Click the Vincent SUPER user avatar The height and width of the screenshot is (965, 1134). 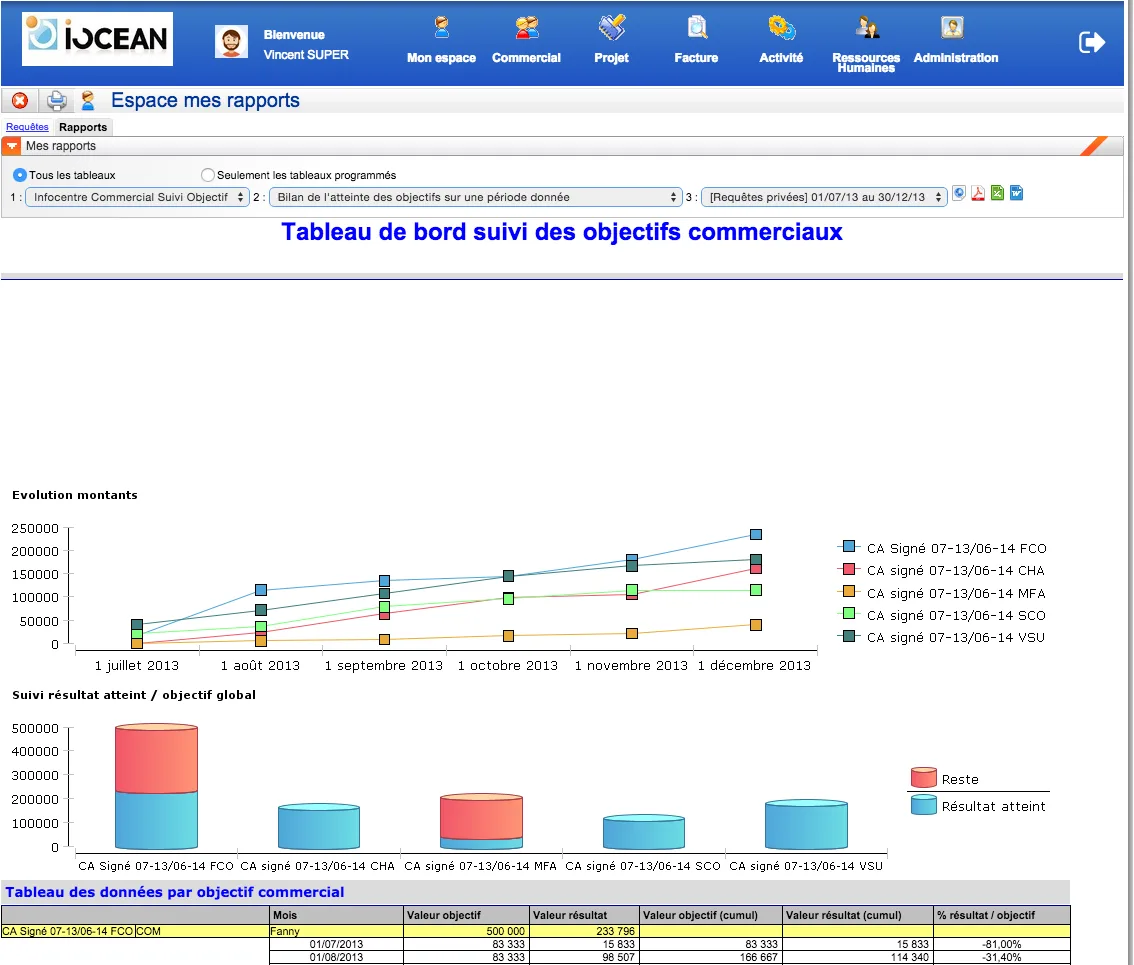click(231, 42)
